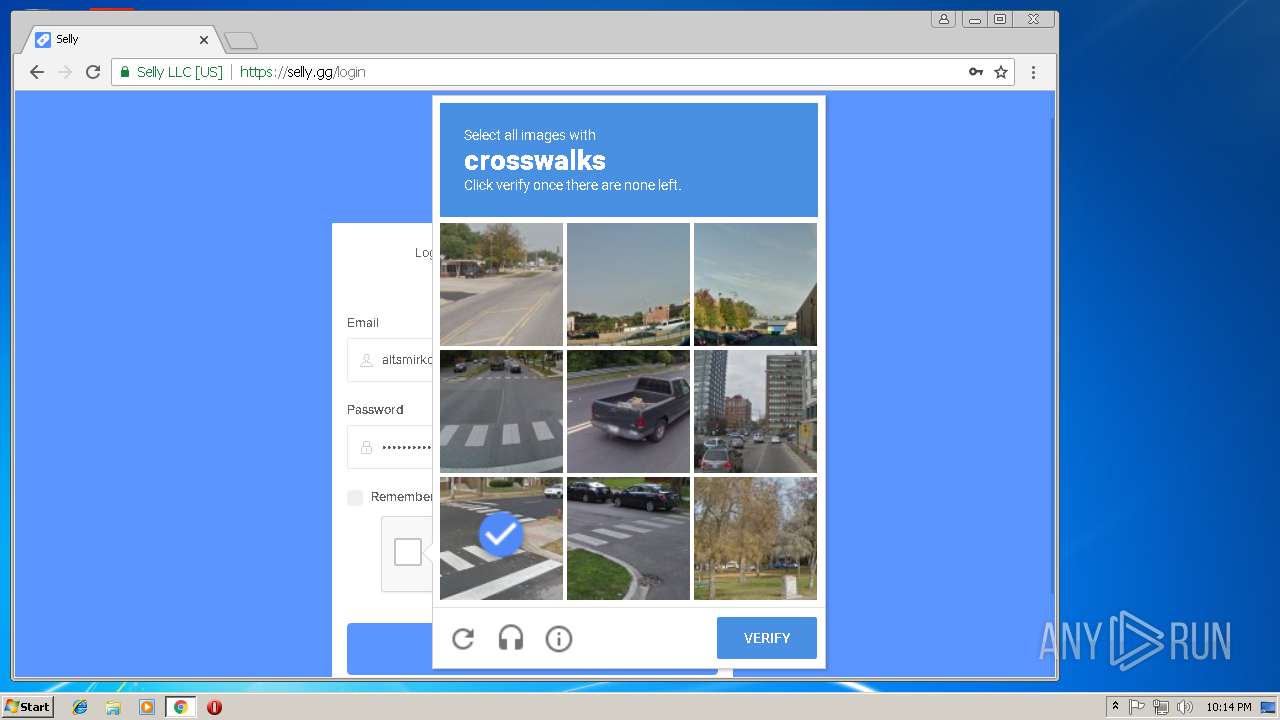Open network status tray icon
This screenshot has height=720, width=1280.
1161,707
